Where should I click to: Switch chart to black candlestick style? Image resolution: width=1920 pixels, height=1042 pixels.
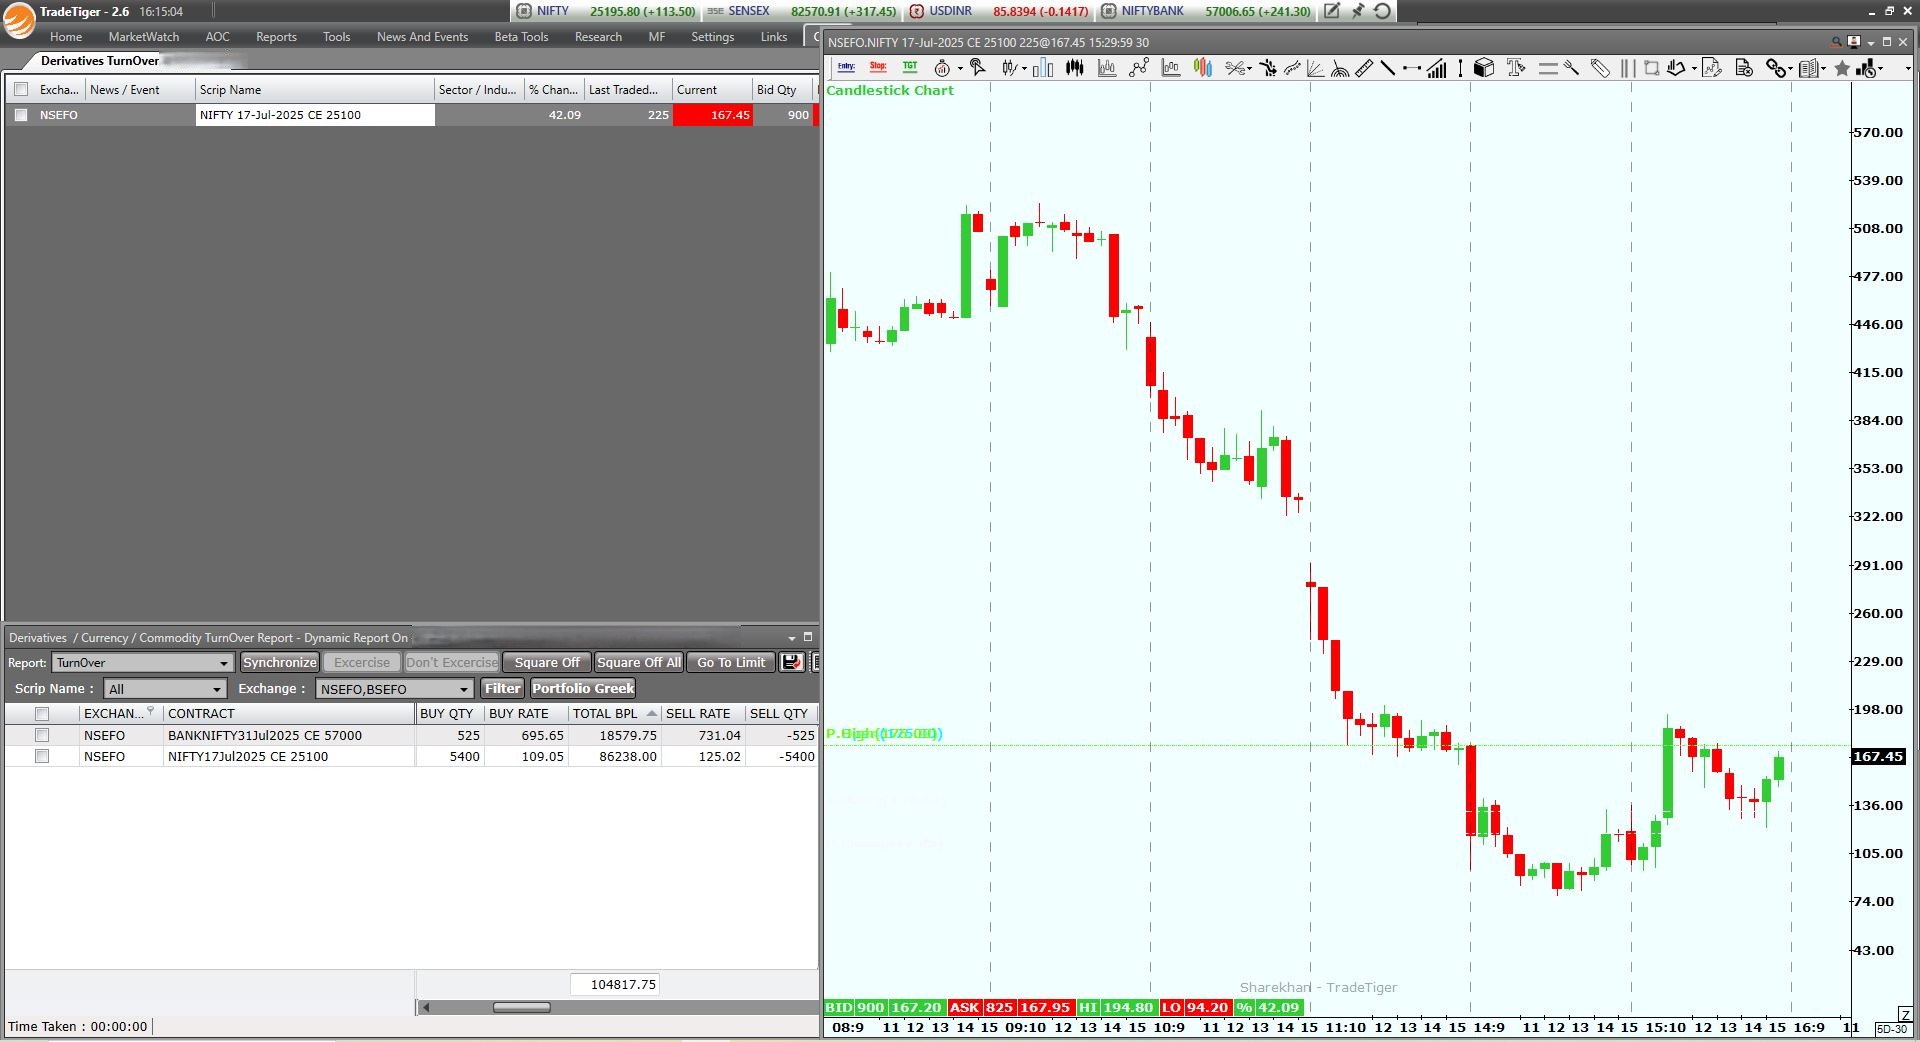1075,68
